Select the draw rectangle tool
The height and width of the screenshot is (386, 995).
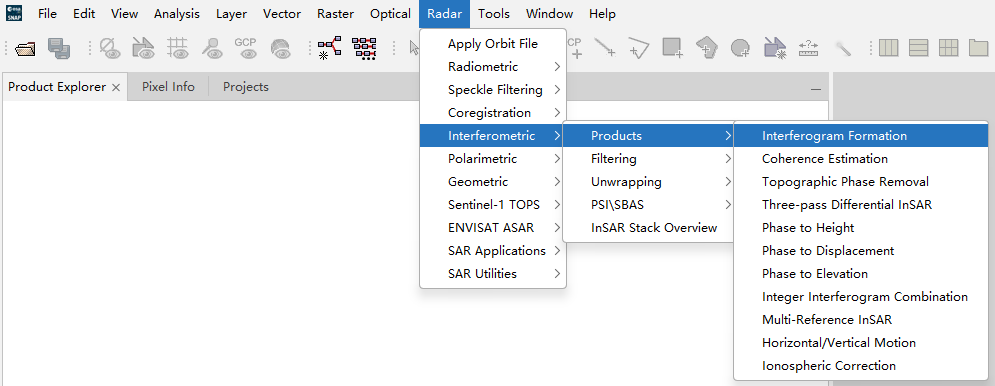(671, 48)
